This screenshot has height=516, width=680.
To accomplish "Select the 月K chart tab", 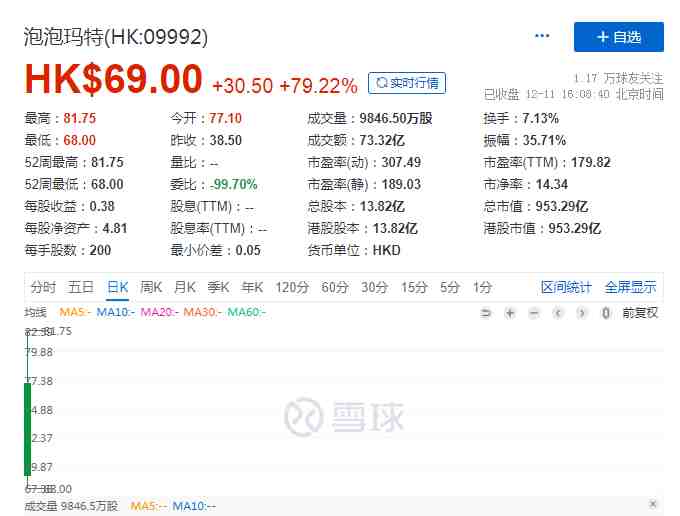I will (x=185, y=287).
